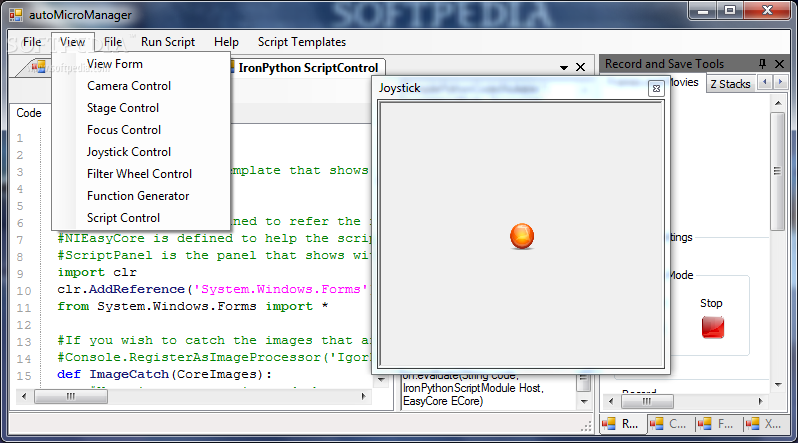Image resolution: width=798 pixels, height=443 pixels.
Task: Open the first File menu
Action: [32, 42]
